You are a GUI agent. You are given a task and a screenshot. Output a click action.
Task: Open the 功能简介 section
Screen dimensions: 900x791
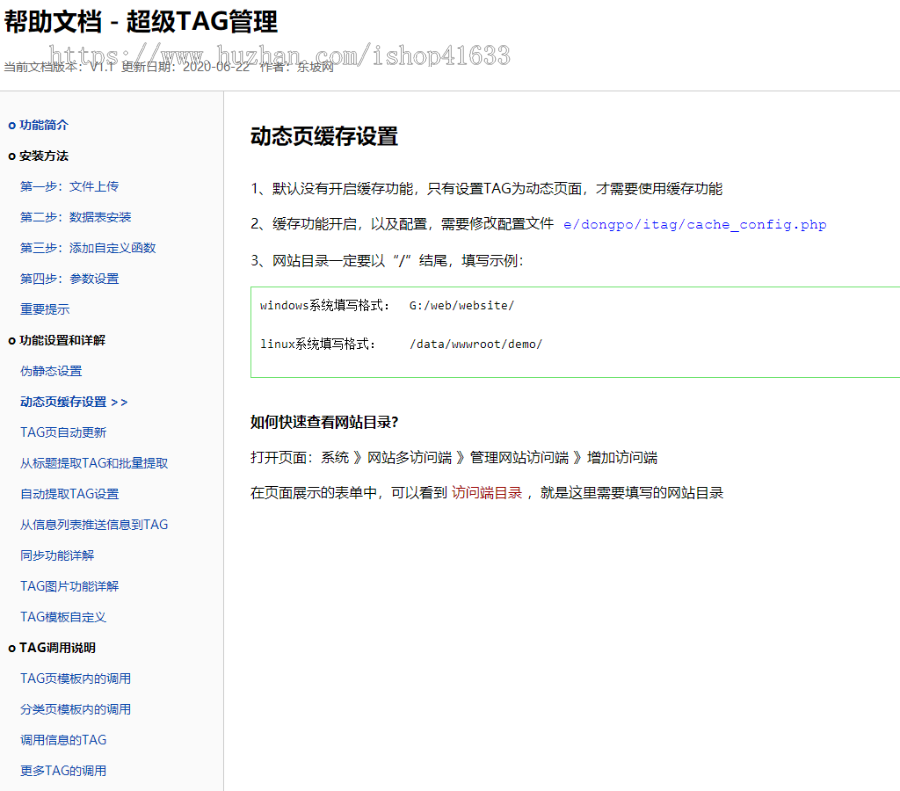tap(44, 125)
